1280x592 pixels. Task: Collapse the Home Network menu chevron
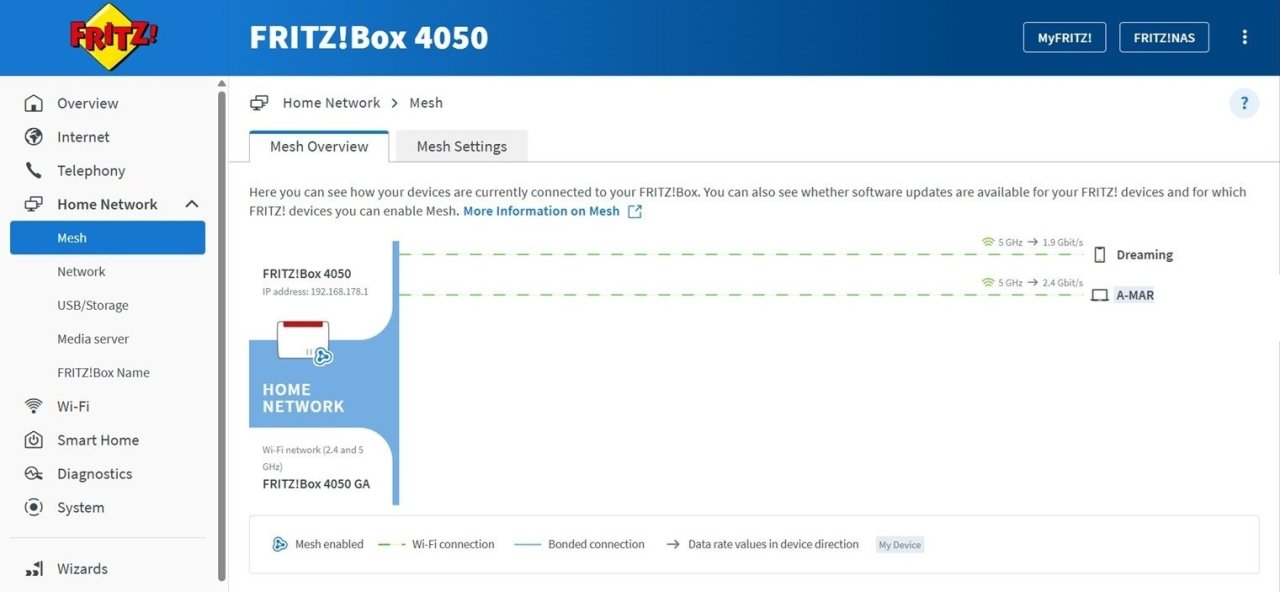(x=192, y=204)
